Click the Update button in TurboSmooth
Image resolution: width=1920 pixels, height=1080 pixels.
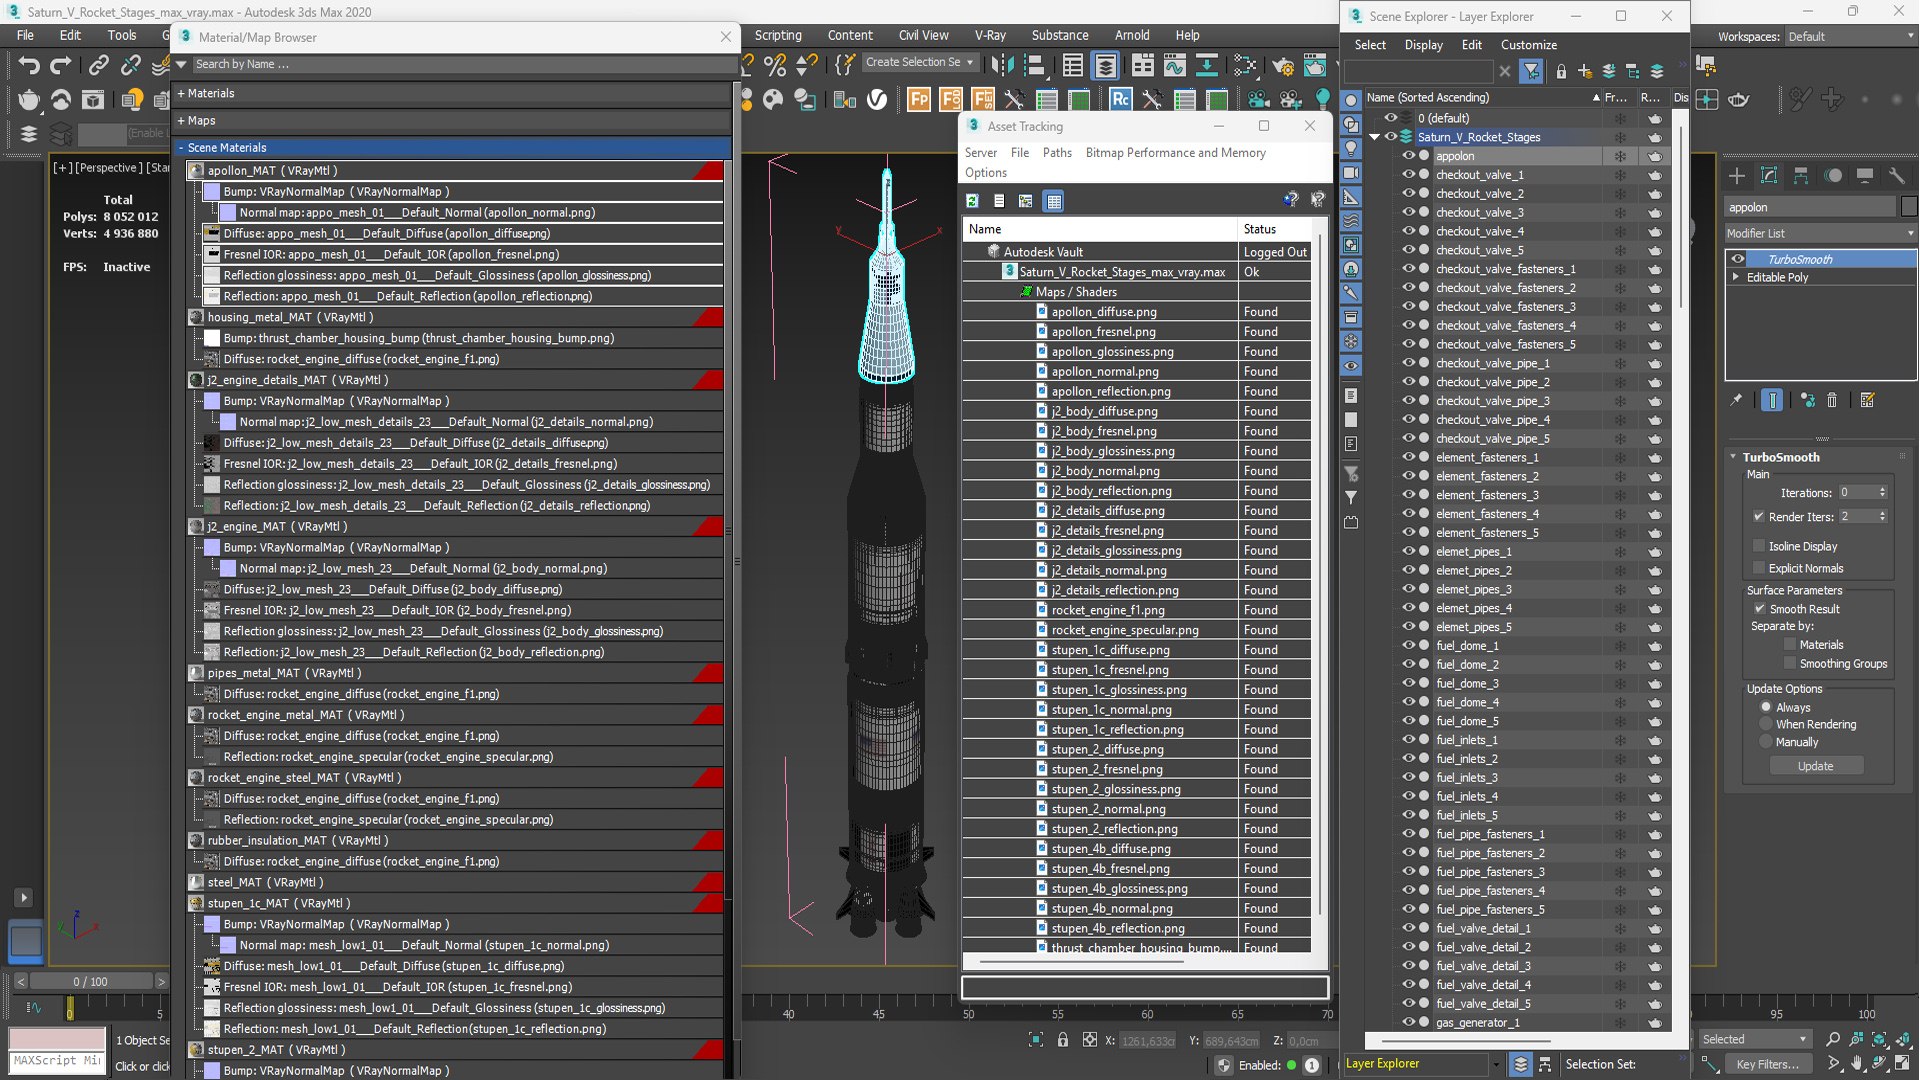point(1815,766)
